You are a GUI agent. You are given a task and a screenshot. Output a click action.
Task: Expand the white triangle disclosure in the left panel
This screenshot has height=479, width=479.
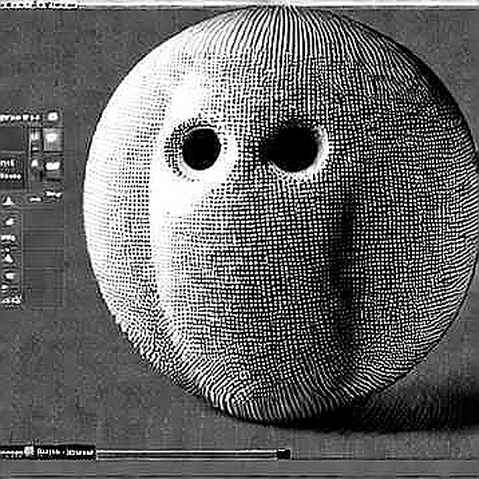point(7,201)
